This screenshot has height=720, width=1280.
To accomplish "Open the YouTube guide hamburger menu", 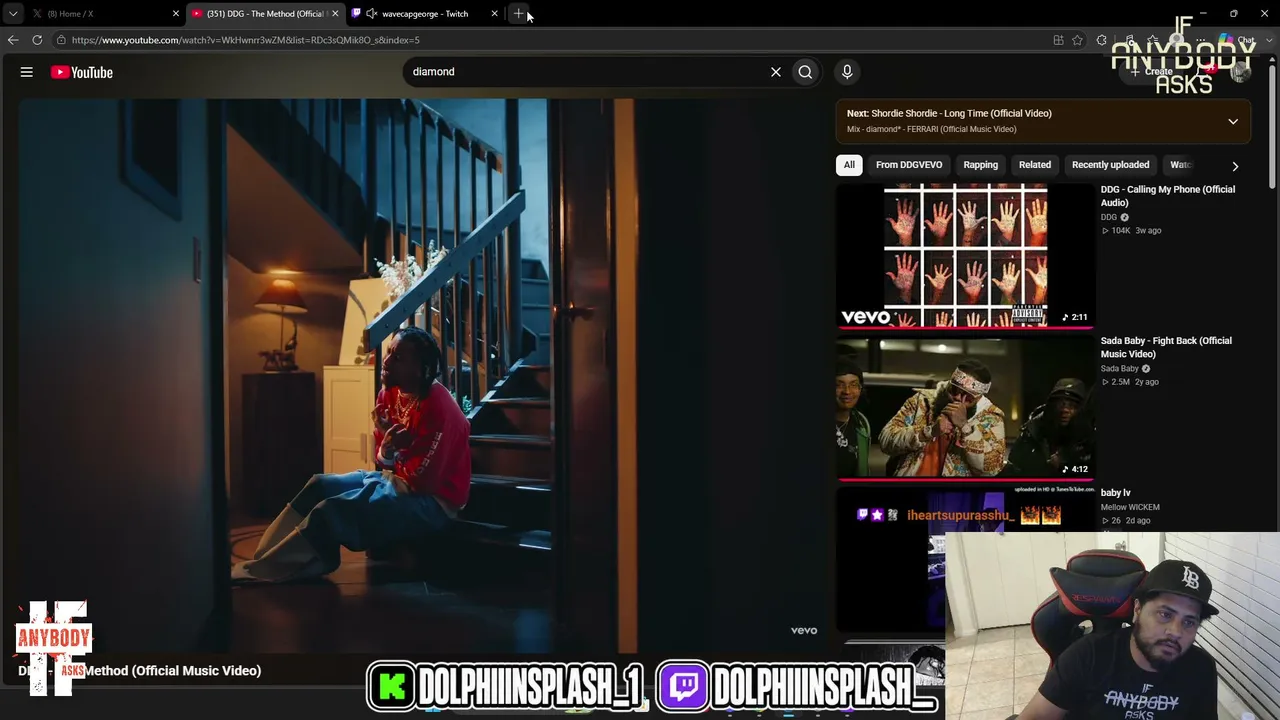I will tap(27, 72).
